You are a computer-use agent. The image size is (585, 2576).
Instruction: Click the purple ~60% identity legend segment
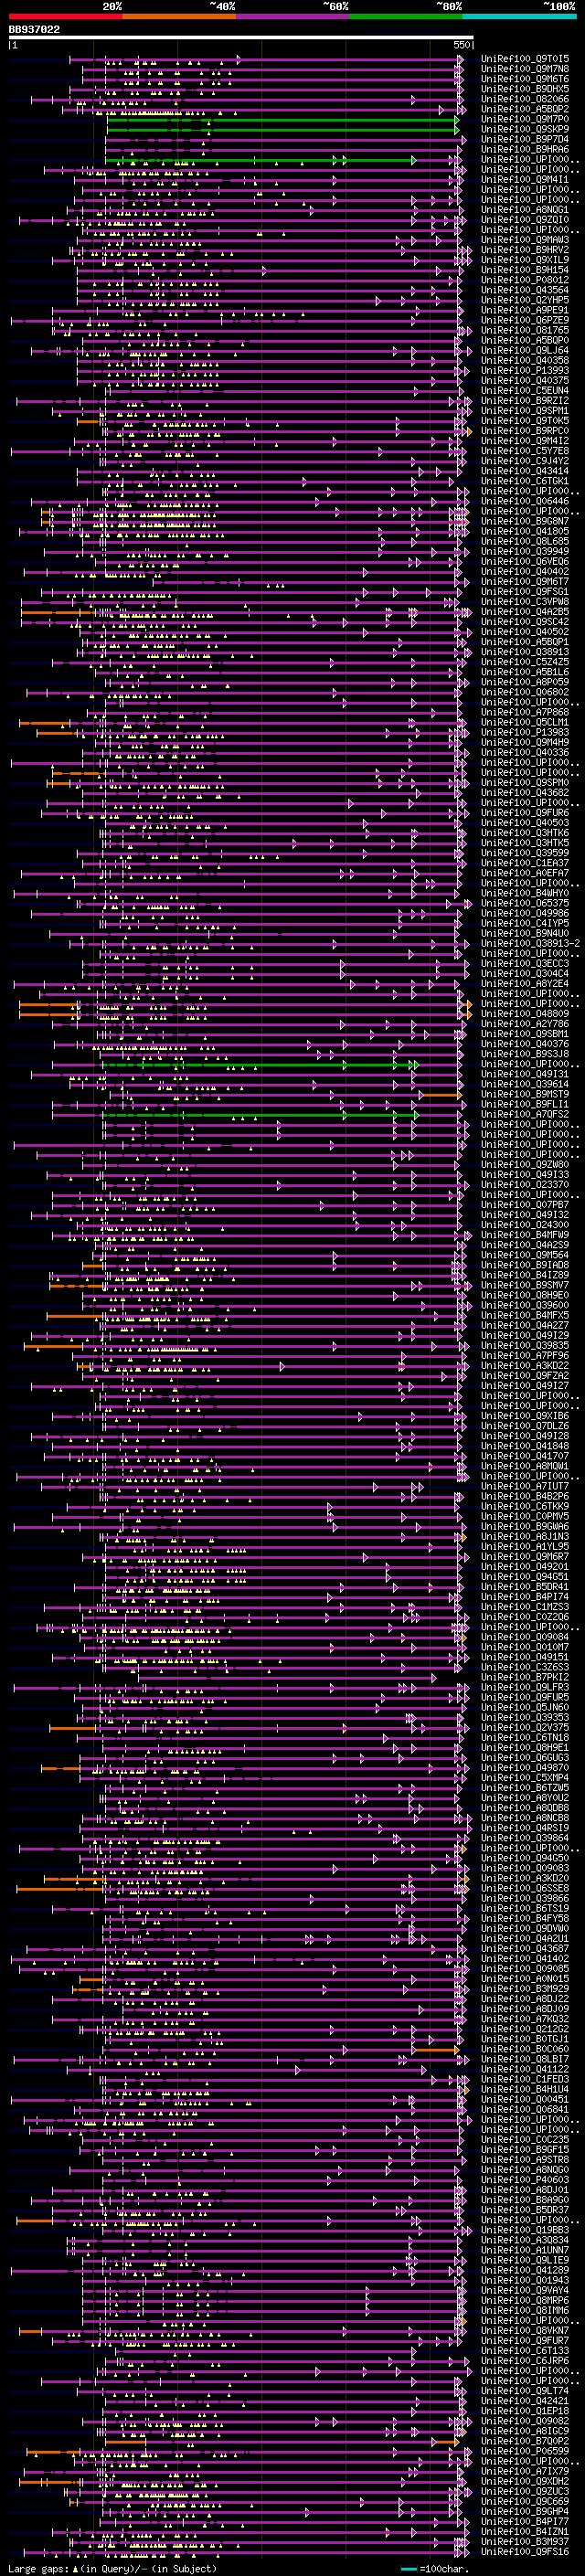[293, 17]
